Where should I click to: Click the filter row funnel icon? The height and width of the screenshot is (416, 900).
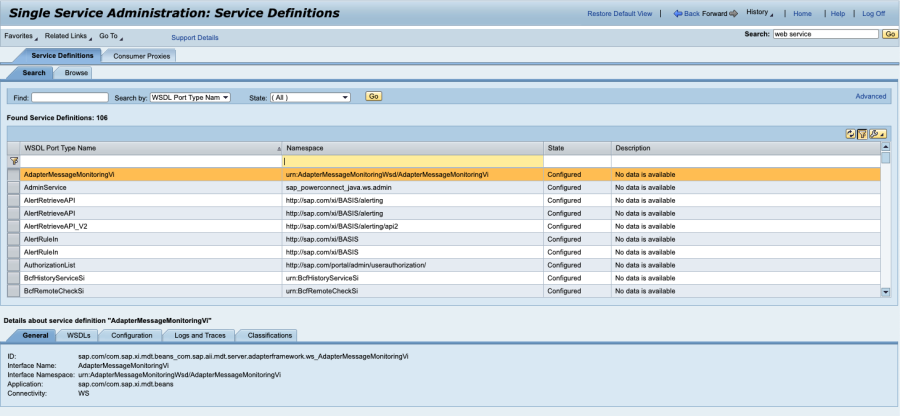(14, 160)
